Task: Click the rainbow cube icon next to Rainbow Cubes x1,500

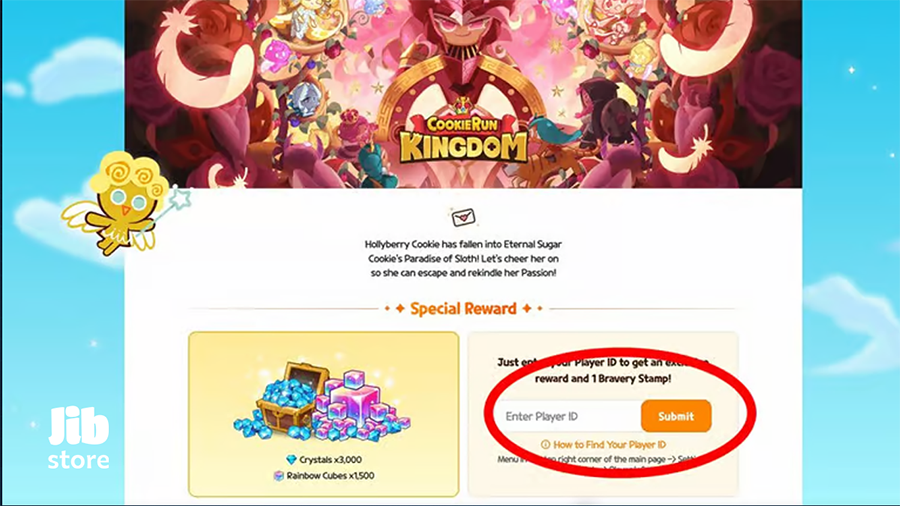Action: pyautogui.click(x=278, y=476)
